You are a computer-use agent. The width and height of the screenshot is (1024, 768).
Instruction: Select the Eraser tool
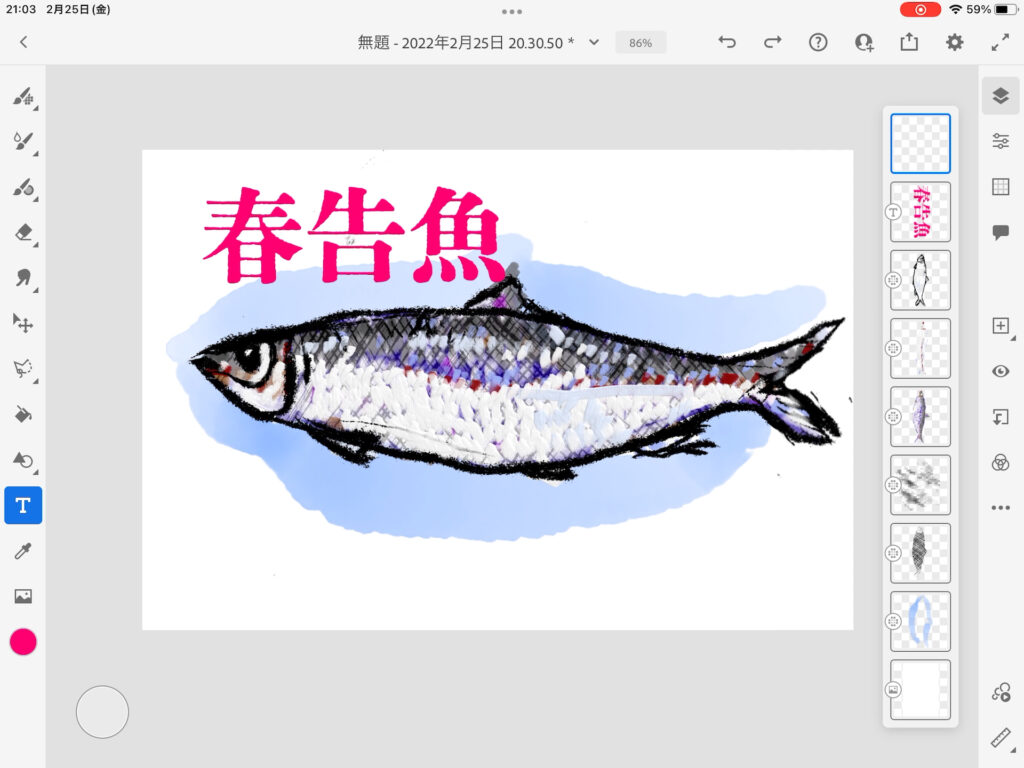(x=23, y=233)
